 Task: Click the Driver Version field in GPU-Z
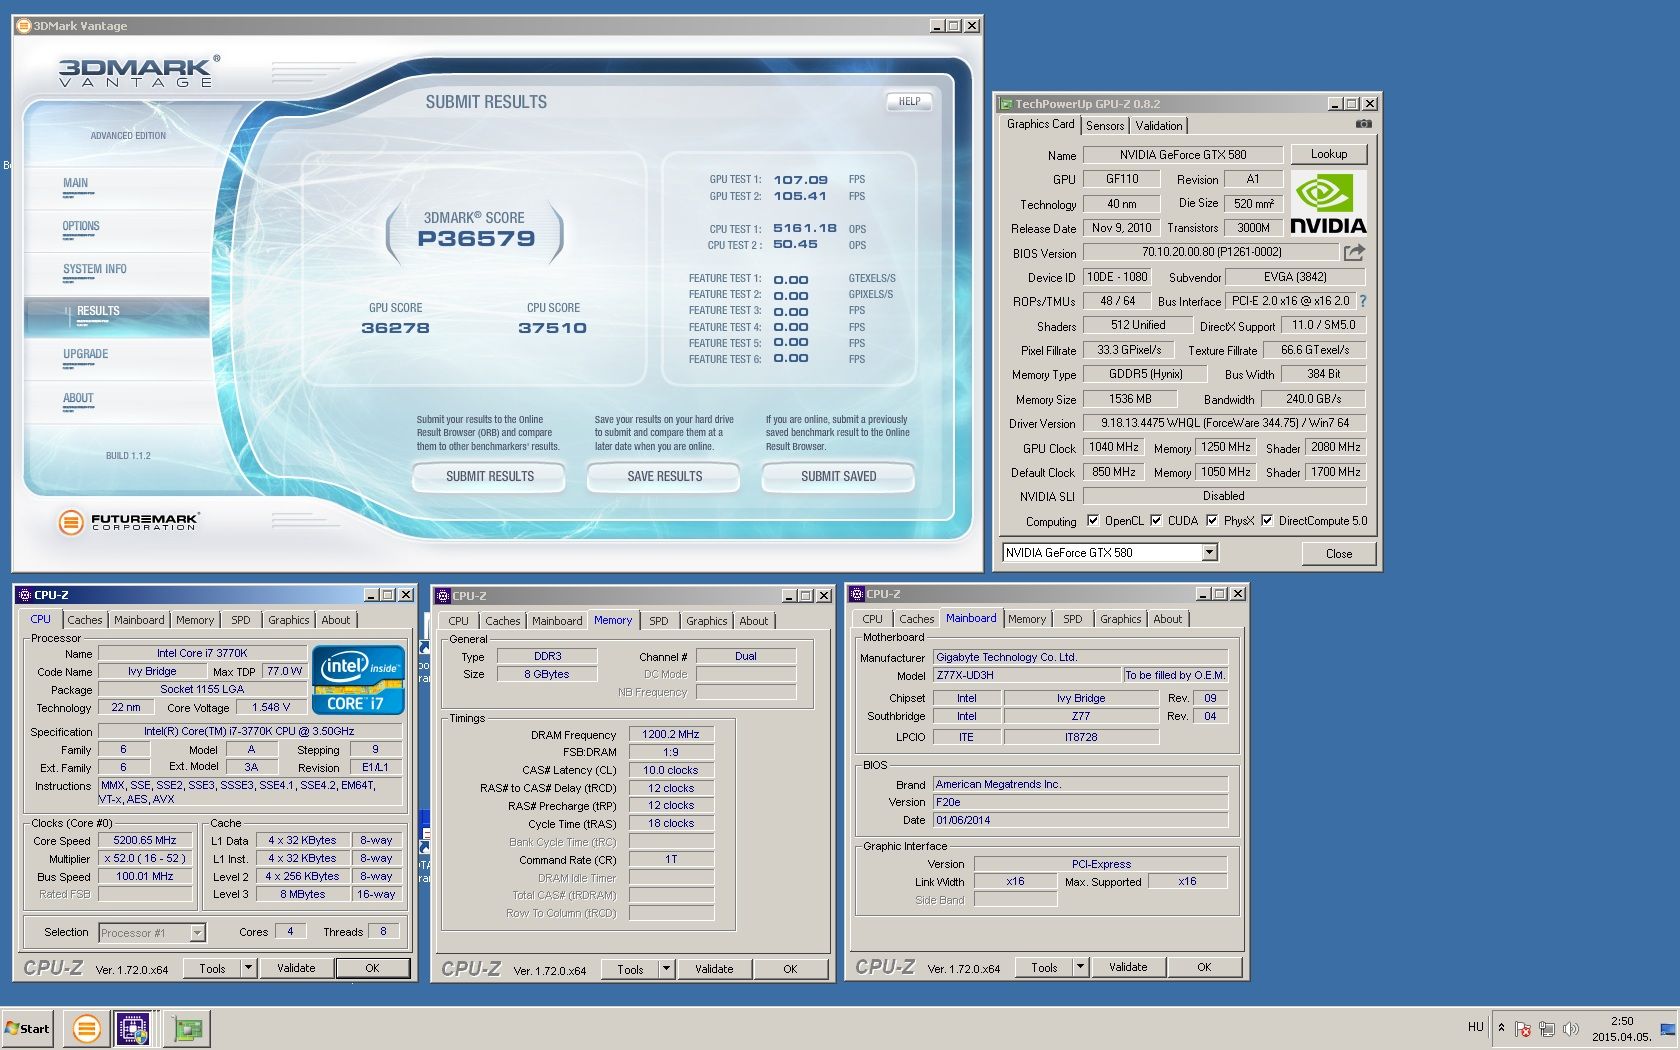pyautogui.click(x=1225, y=423)
